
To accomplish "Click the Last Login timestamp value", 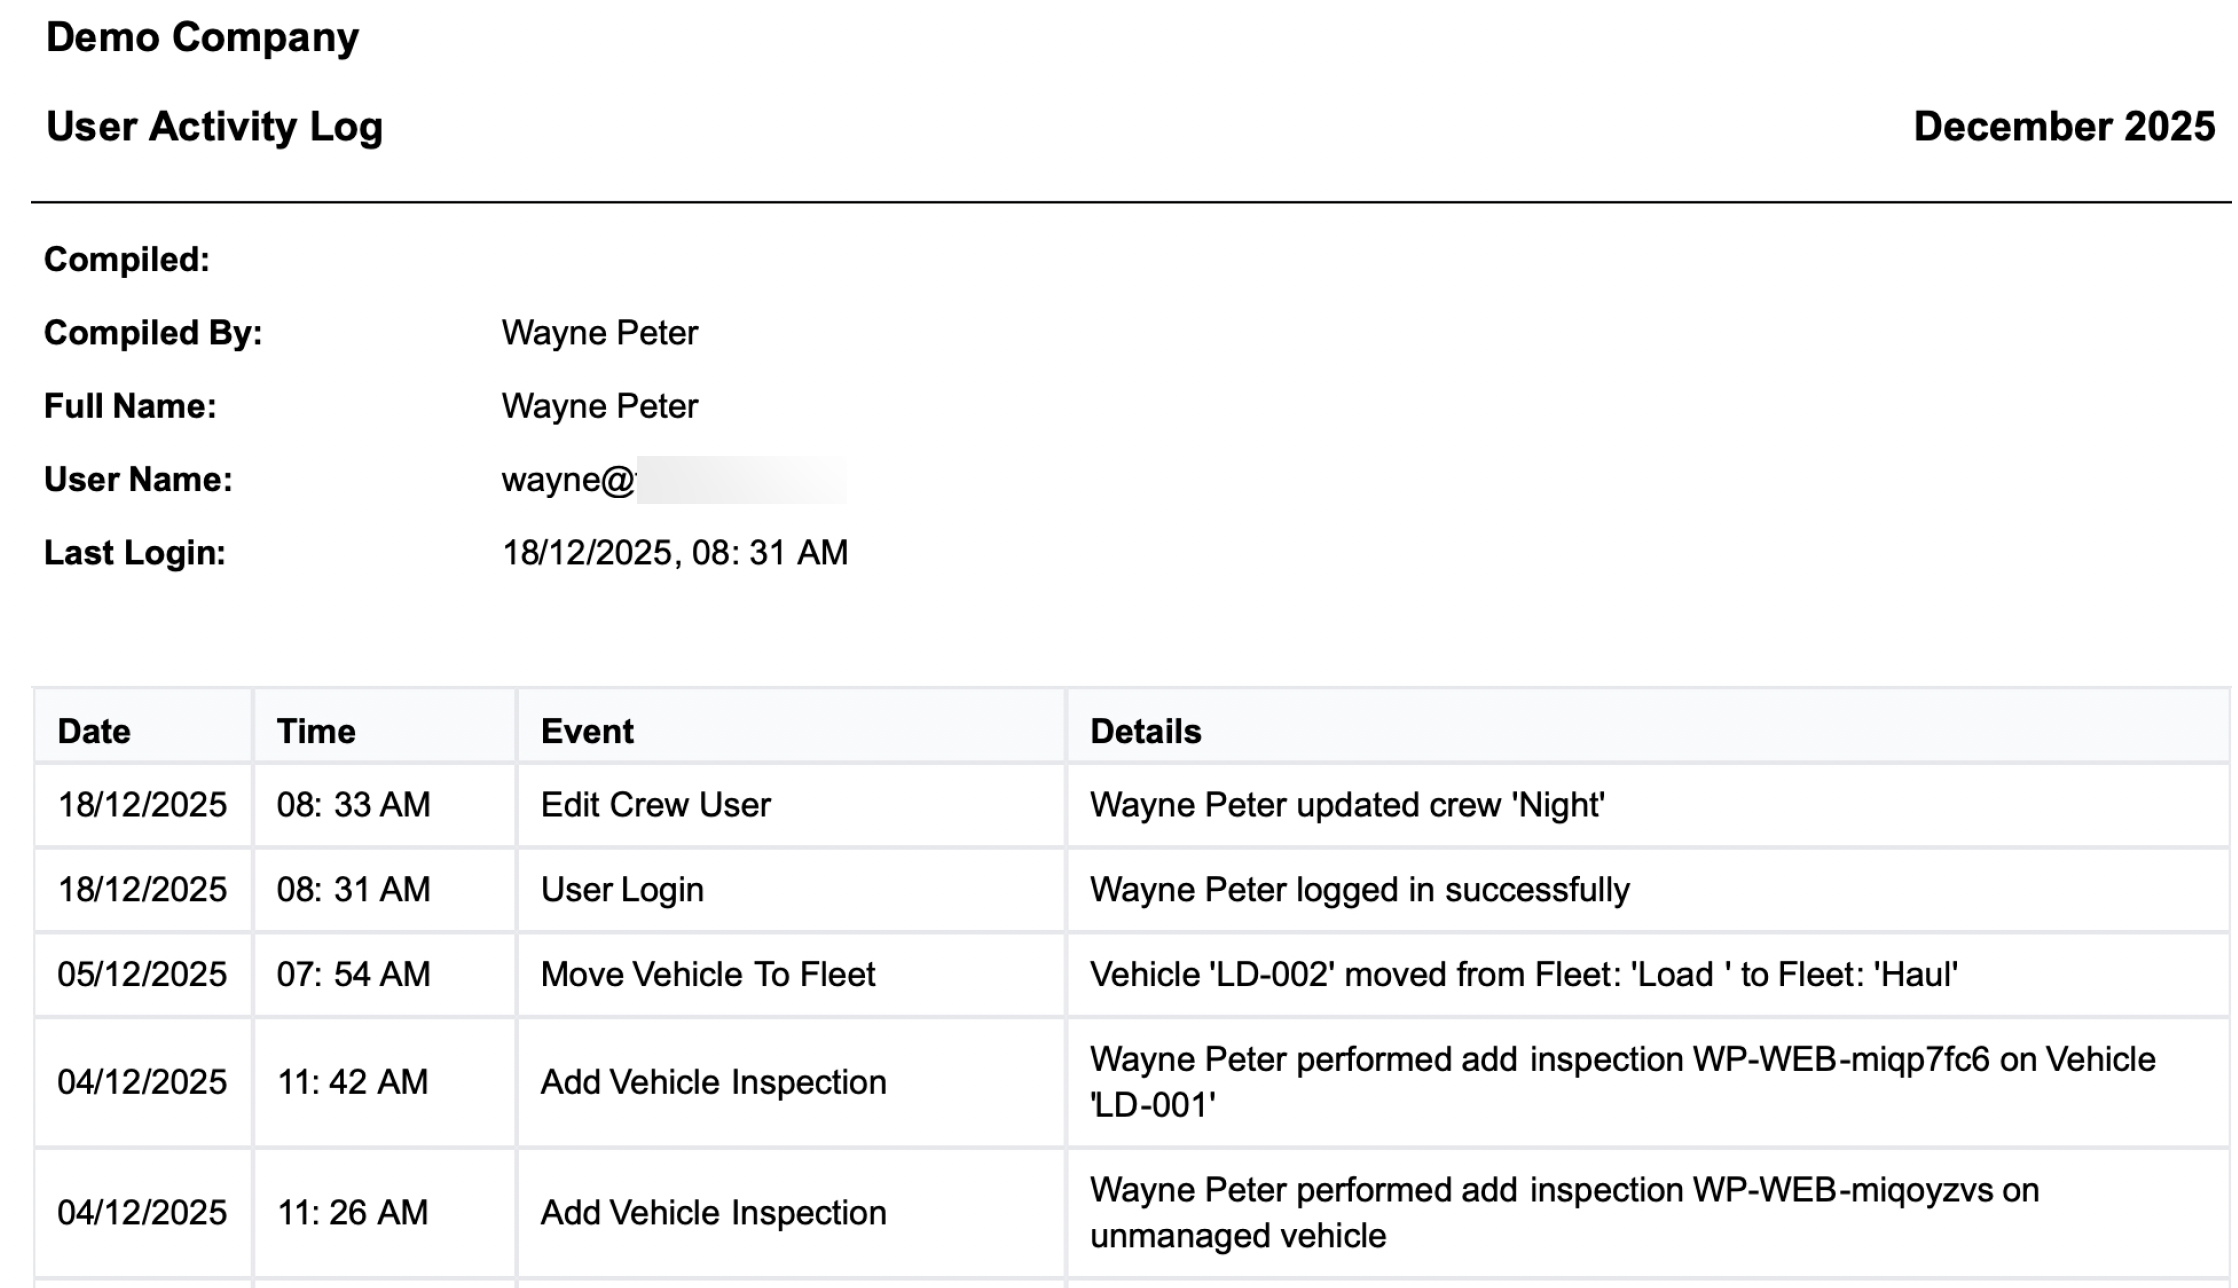I will [x=674, y=553].
